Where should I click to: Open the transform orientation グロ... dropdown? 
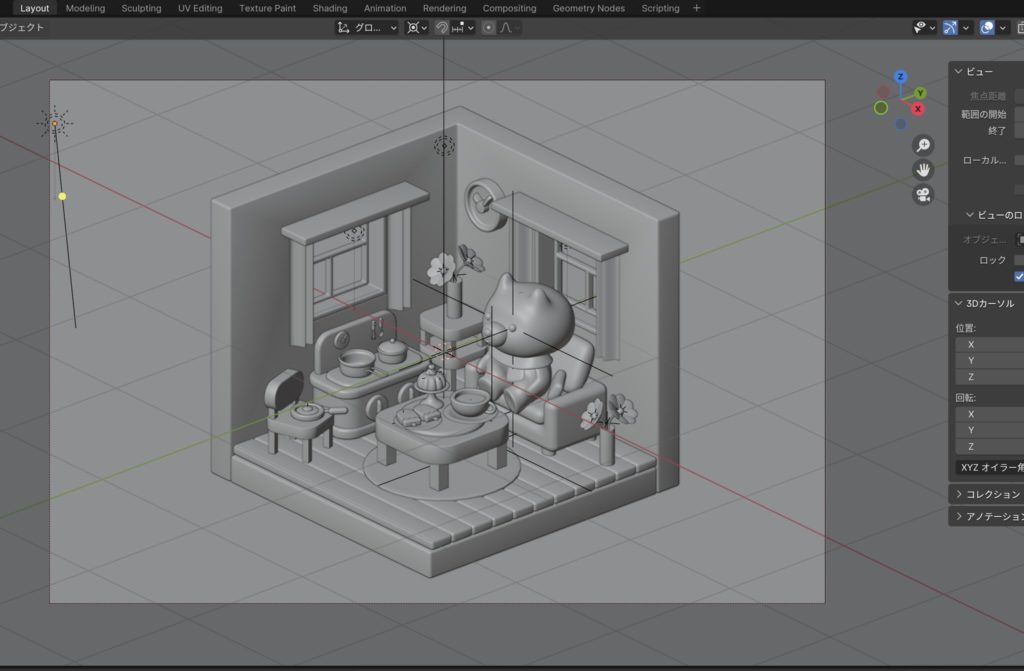tap(366, 28)
